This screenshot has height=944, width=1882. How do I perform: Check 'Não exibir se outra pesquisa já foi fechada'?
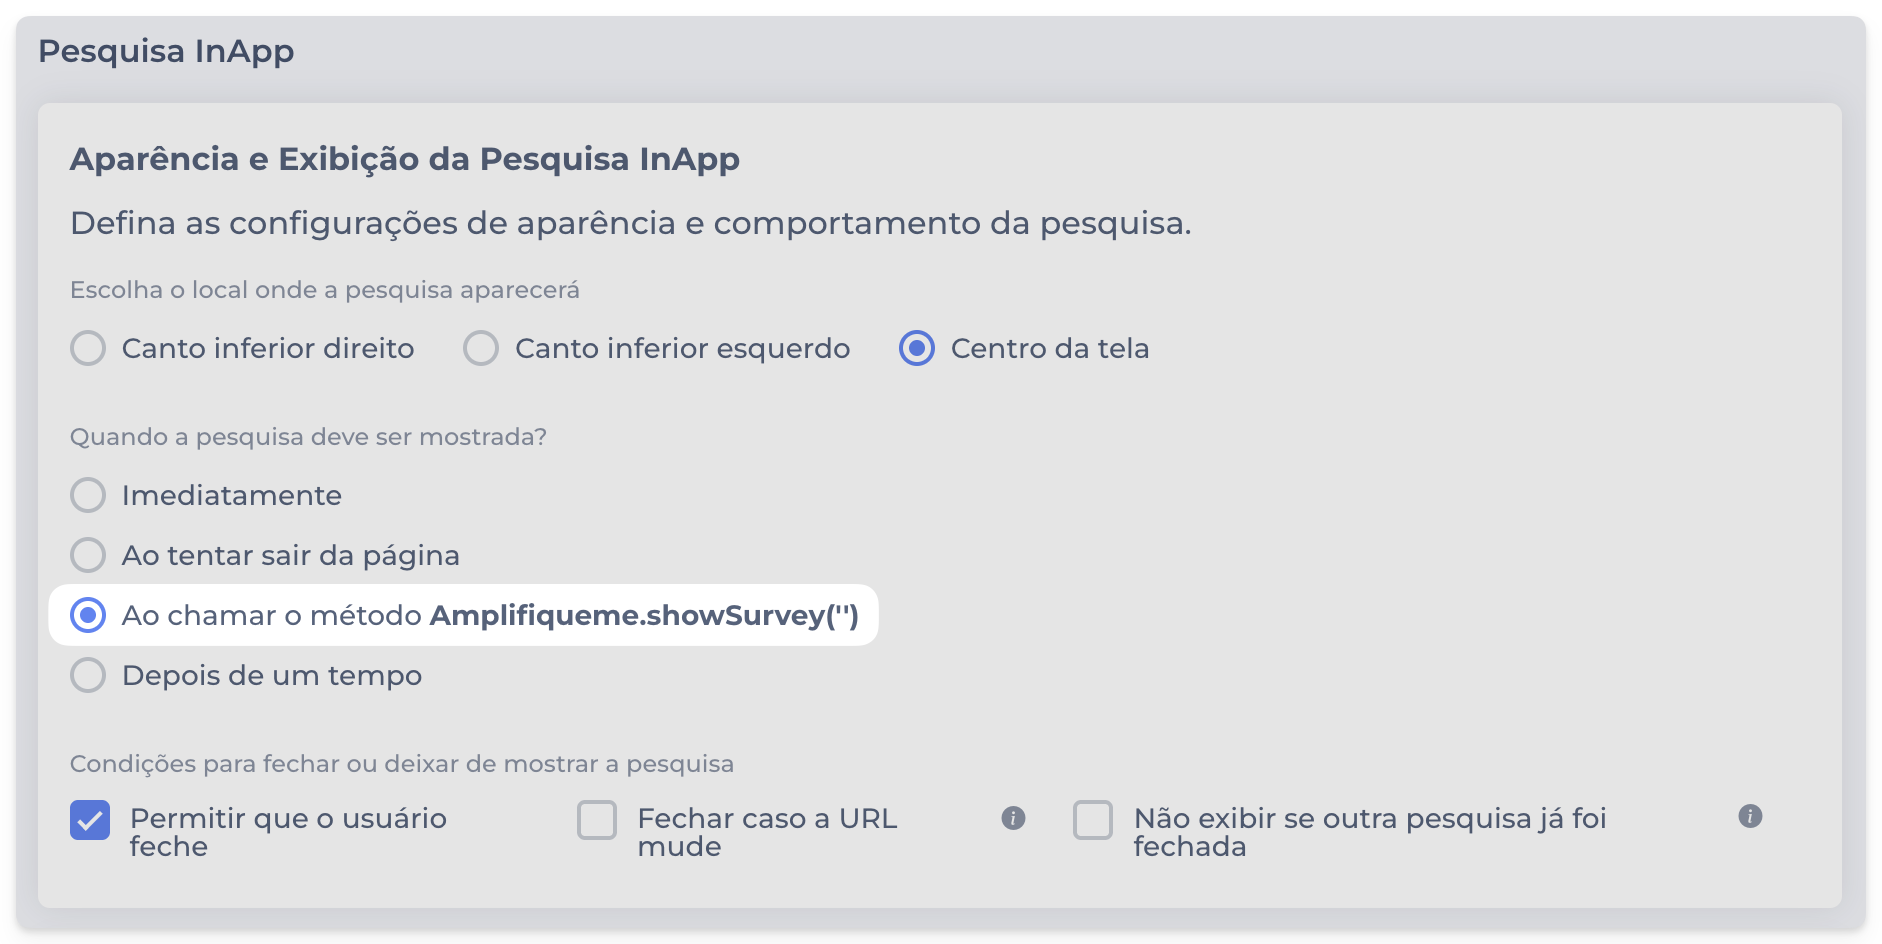pyautogui.click(x=1093, y=820)
